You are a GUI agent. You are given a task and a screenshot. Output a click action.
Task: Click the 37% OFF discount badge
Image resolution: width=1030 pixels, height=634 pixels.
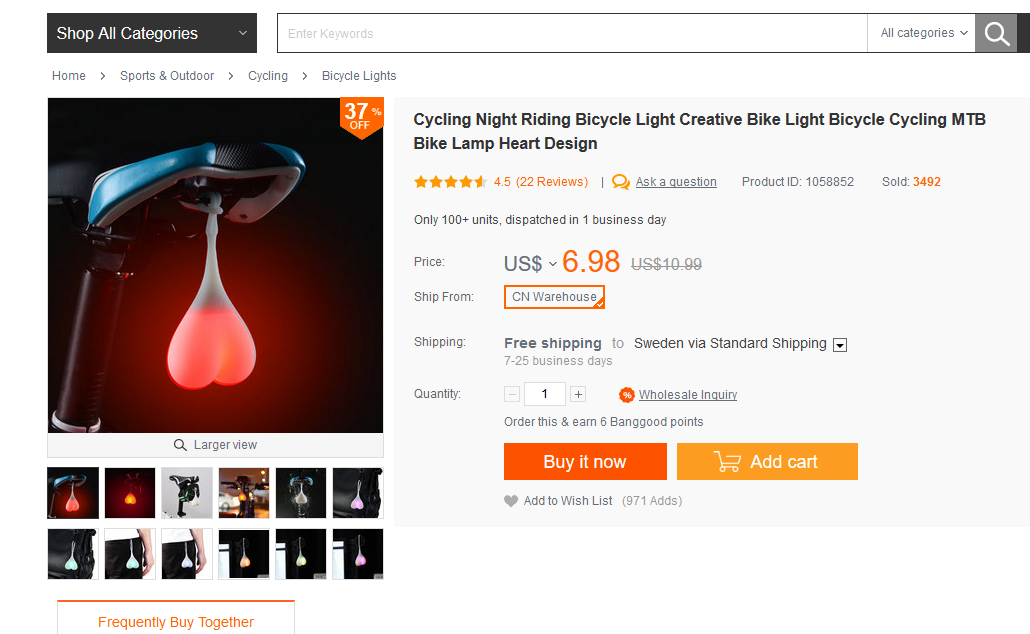[x=361, y=116]
